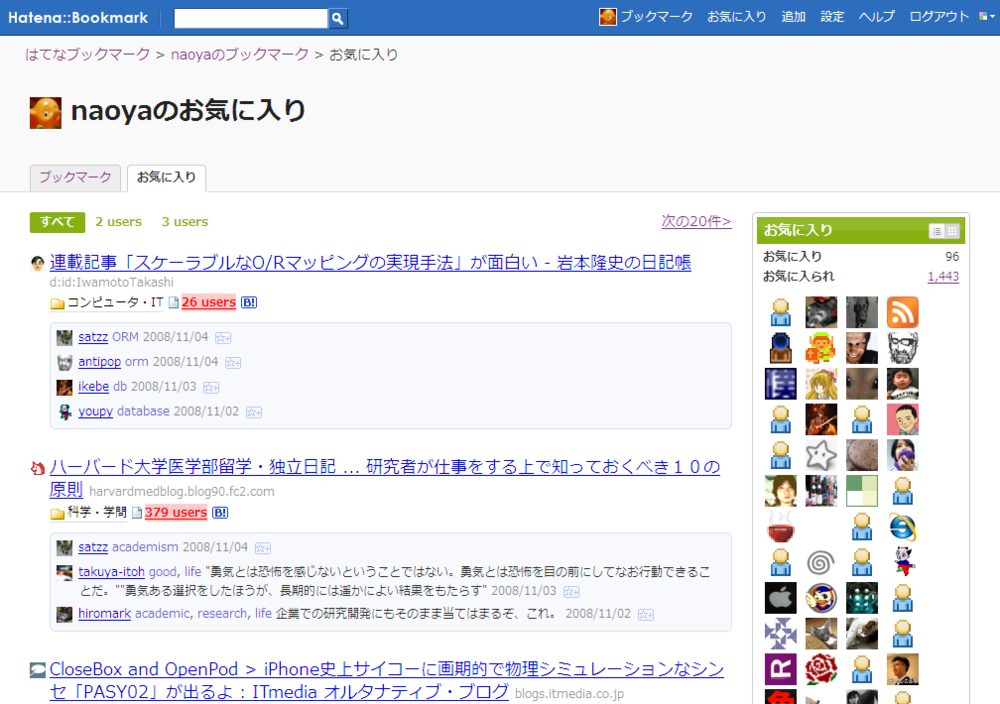Click the search magnifier button in header
Image resolution: width=1000 pixels, height=704 pixels.
point(337,18)
